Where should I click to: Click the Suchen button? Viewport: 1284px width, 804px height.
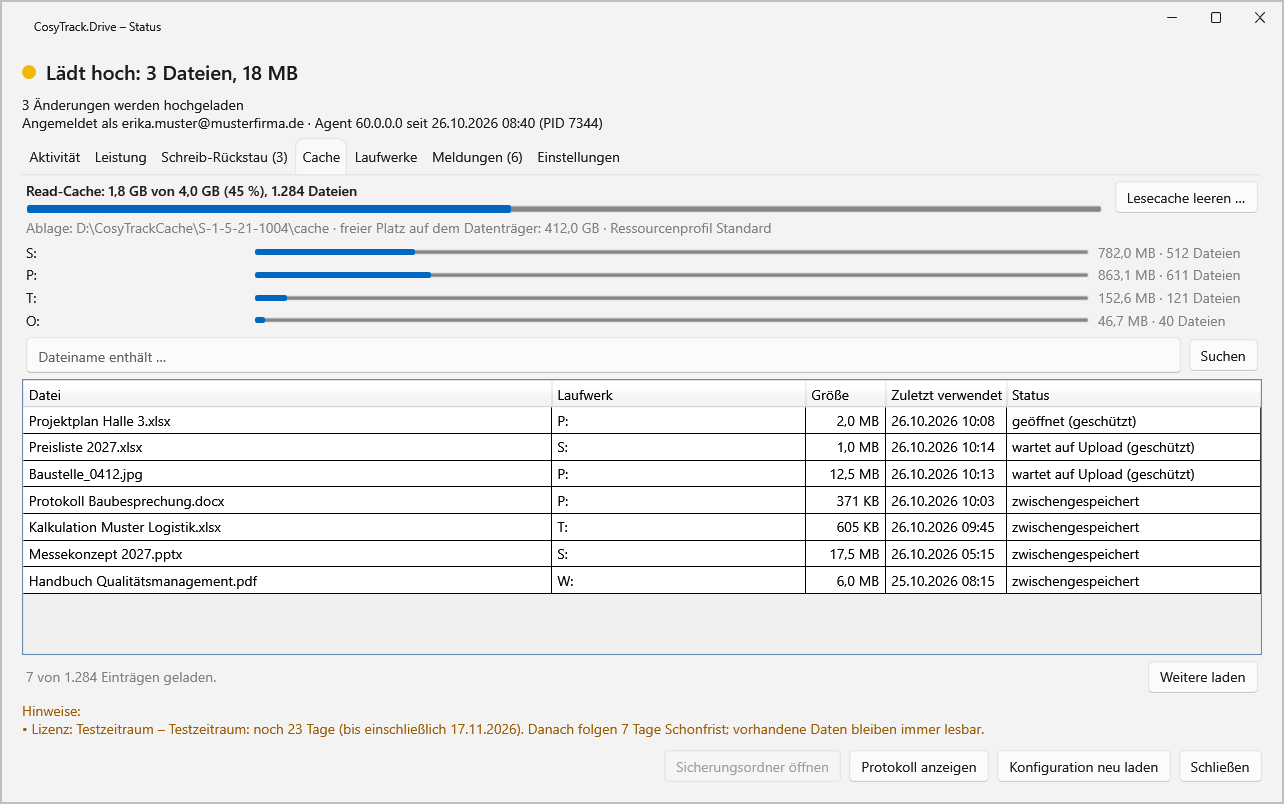[x=1223, y=356]
